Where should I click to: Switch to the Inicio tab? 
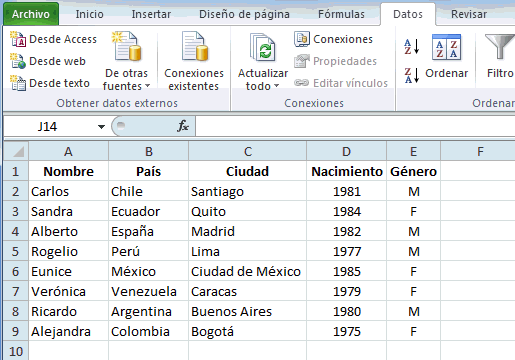pos(89,14)
